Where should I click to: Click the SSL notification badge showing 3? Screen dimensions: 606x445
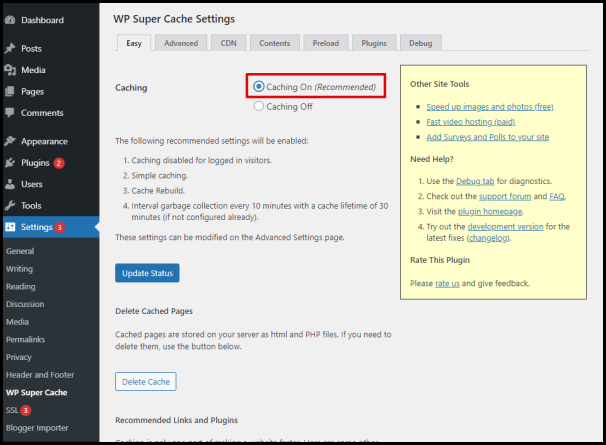[26, 410]
